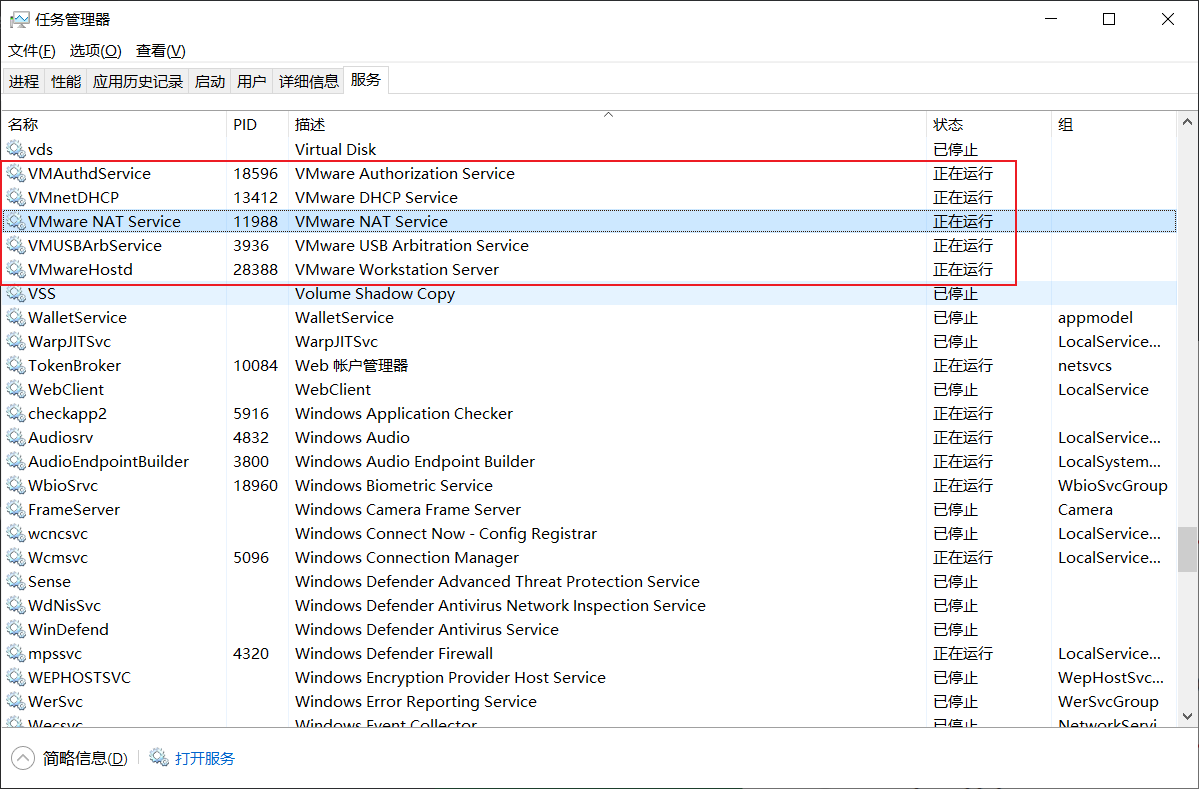Click PID 10084 cell
The width and height of the screenshot is (1199, 789).
pos(255,365)
